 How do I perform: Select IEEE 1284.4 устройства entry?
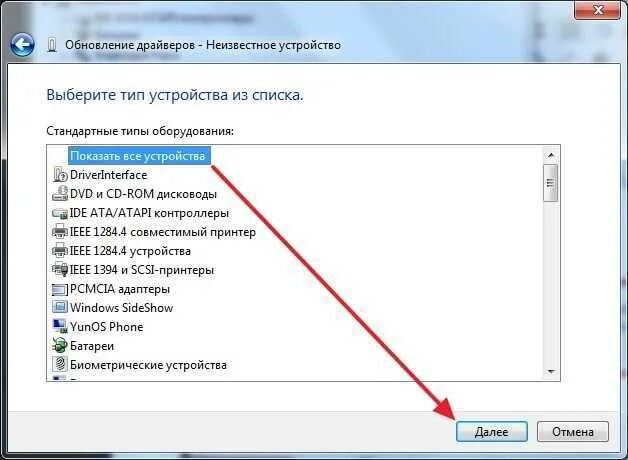pyautogui.click(x=130, y=251)
